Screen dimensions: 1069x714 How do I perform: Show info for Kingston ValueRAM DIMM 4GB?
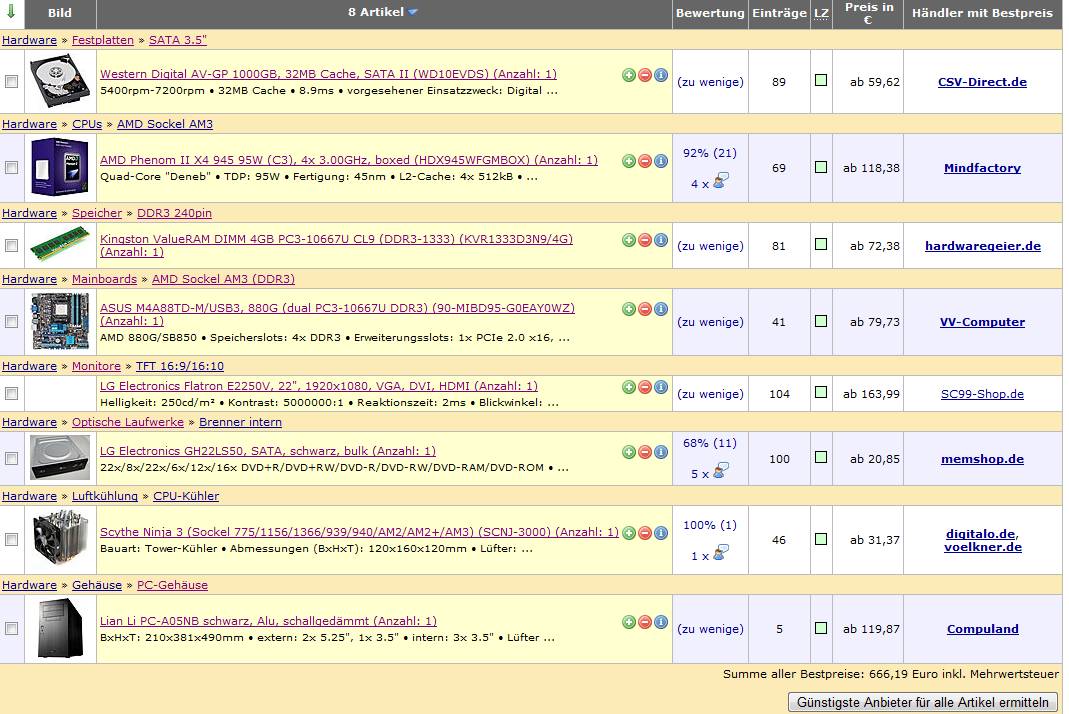pyautogui.click(x=661, y=240)
